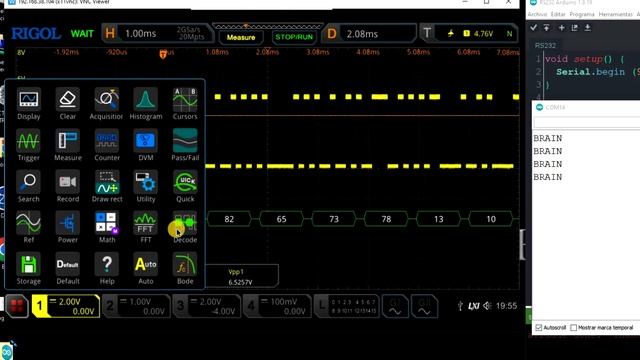Click decoded value 13 on bus
This screenshot has height=360, width=640.
tap(438, 219)
